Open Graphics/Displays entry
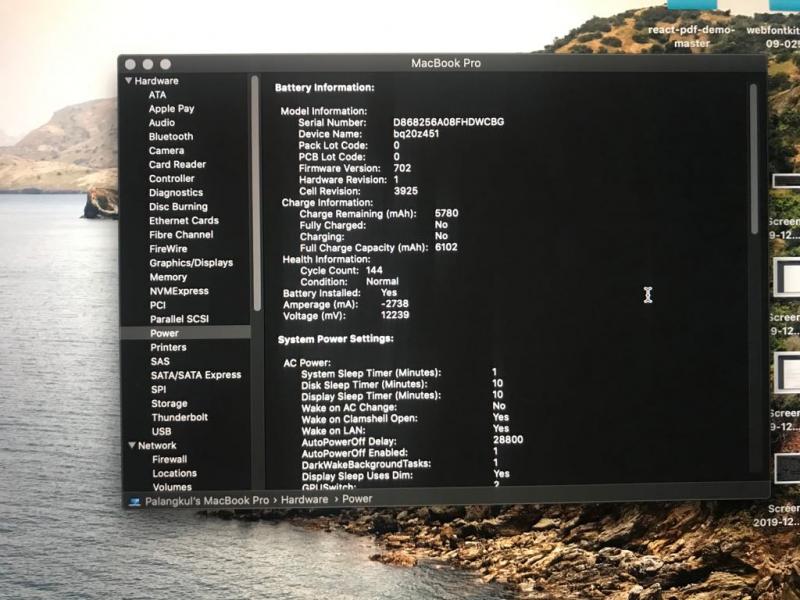 191,263
